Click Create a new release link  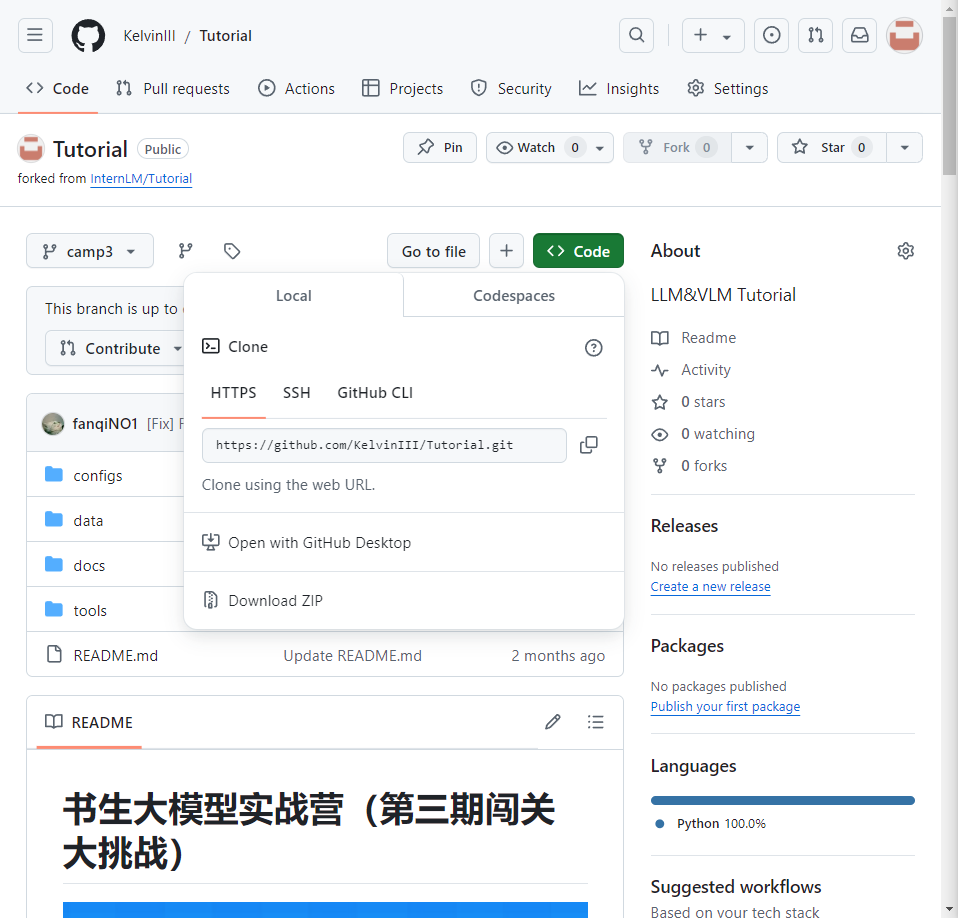710,586
